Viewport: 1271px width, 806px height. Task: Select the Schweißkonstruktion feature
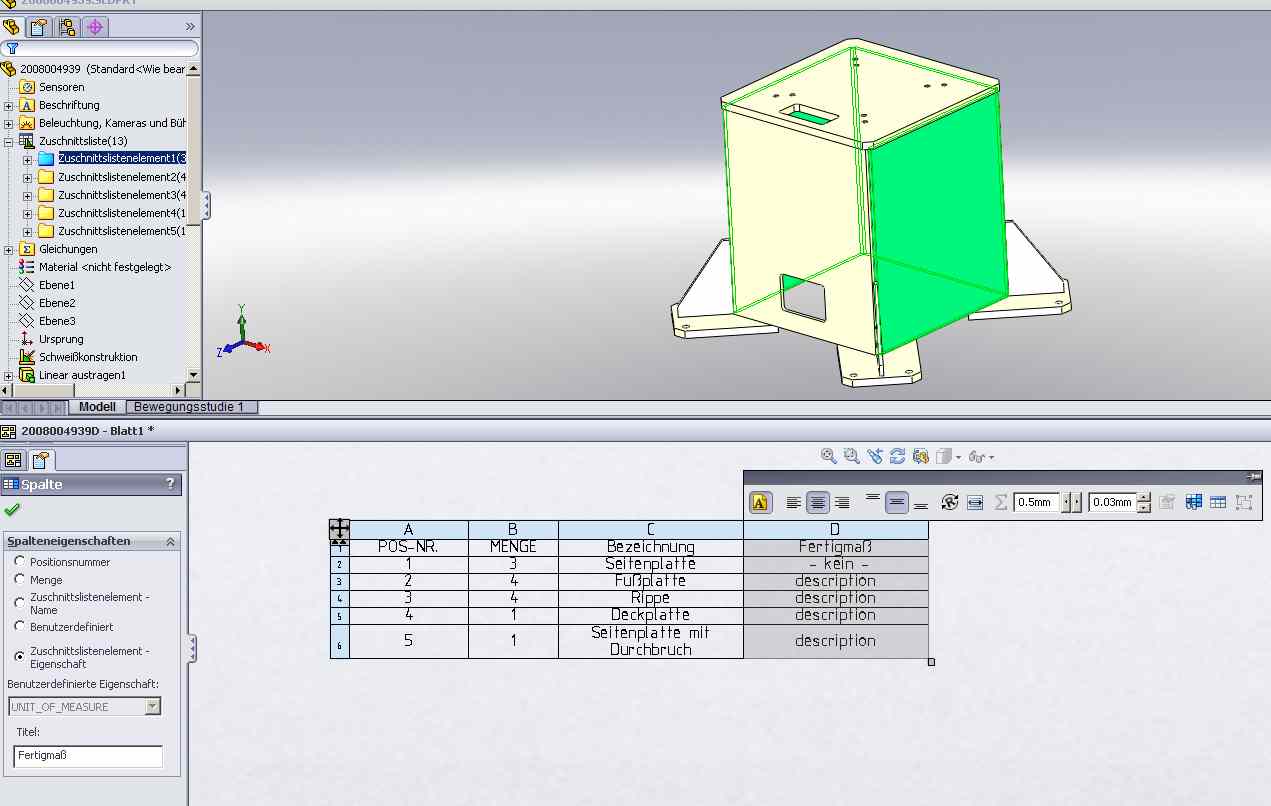(88, 357)
